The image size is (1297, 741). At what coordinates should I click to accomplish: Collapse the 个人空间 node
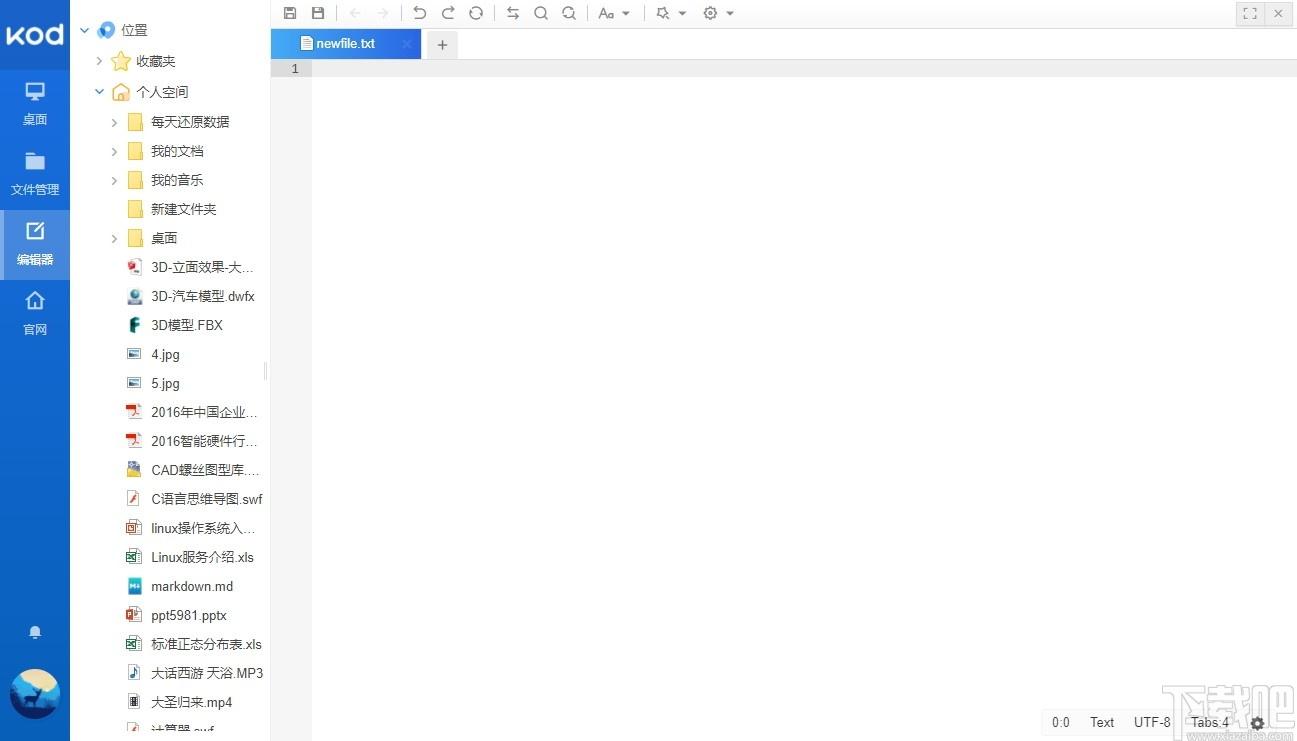point(99,92)
